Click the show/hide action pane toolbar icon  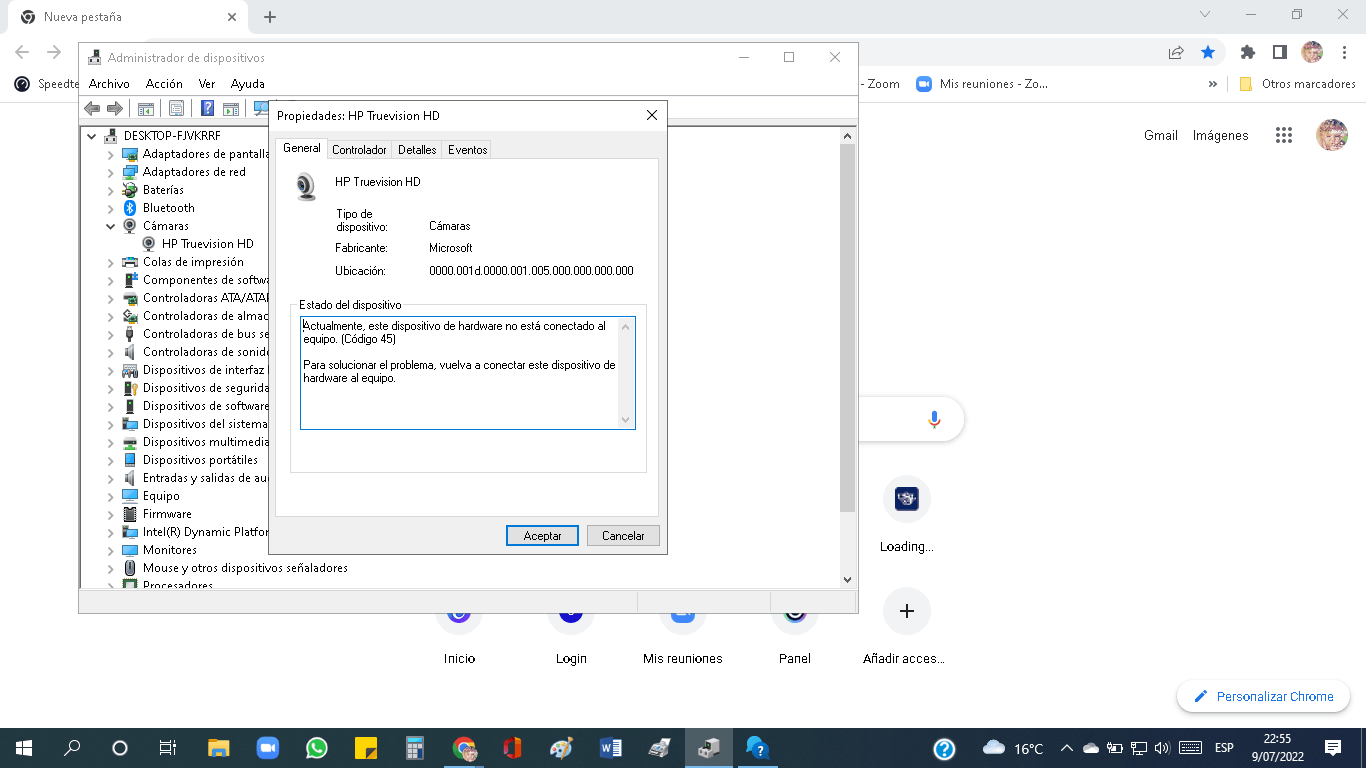[x=230, y=108]
